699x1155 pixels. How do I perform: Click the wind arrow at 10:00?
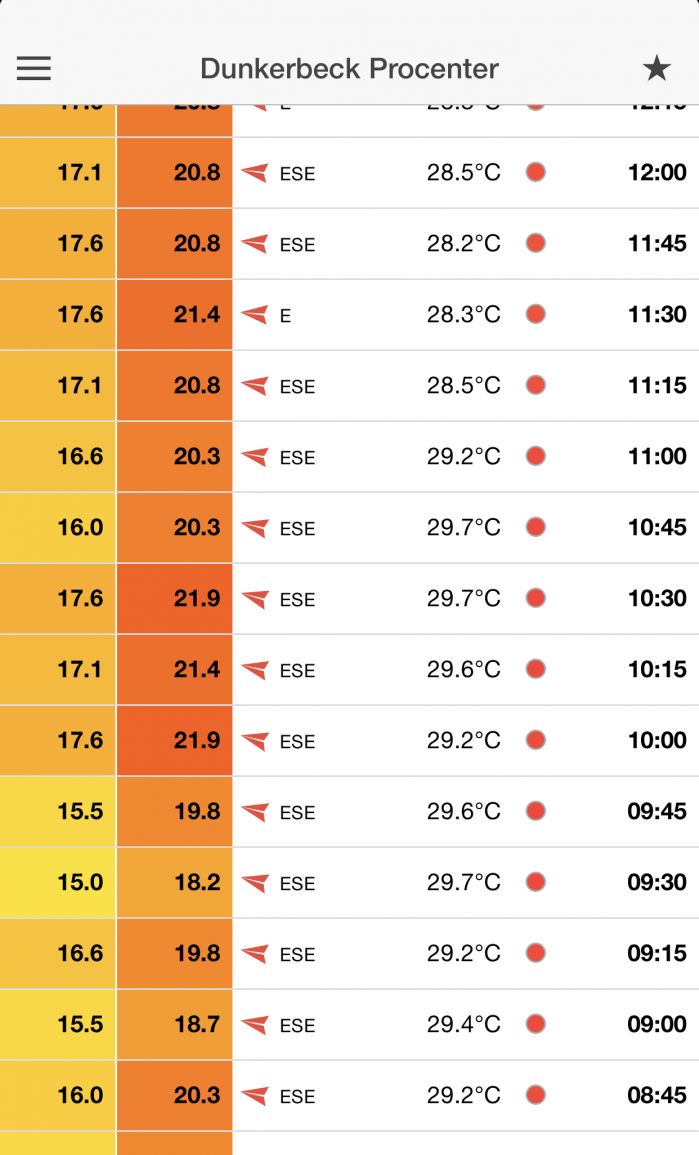pyautogui.click(x=255, y=741)
